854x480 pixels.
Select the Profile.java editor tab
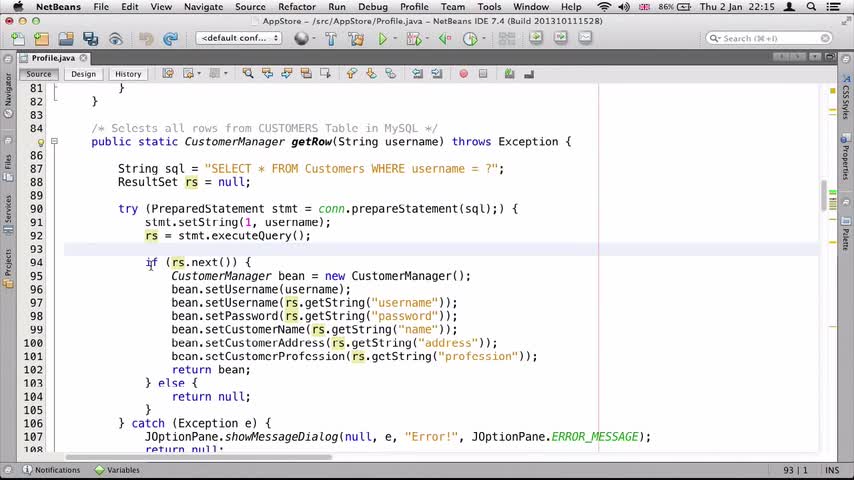[x=53, y=58]
